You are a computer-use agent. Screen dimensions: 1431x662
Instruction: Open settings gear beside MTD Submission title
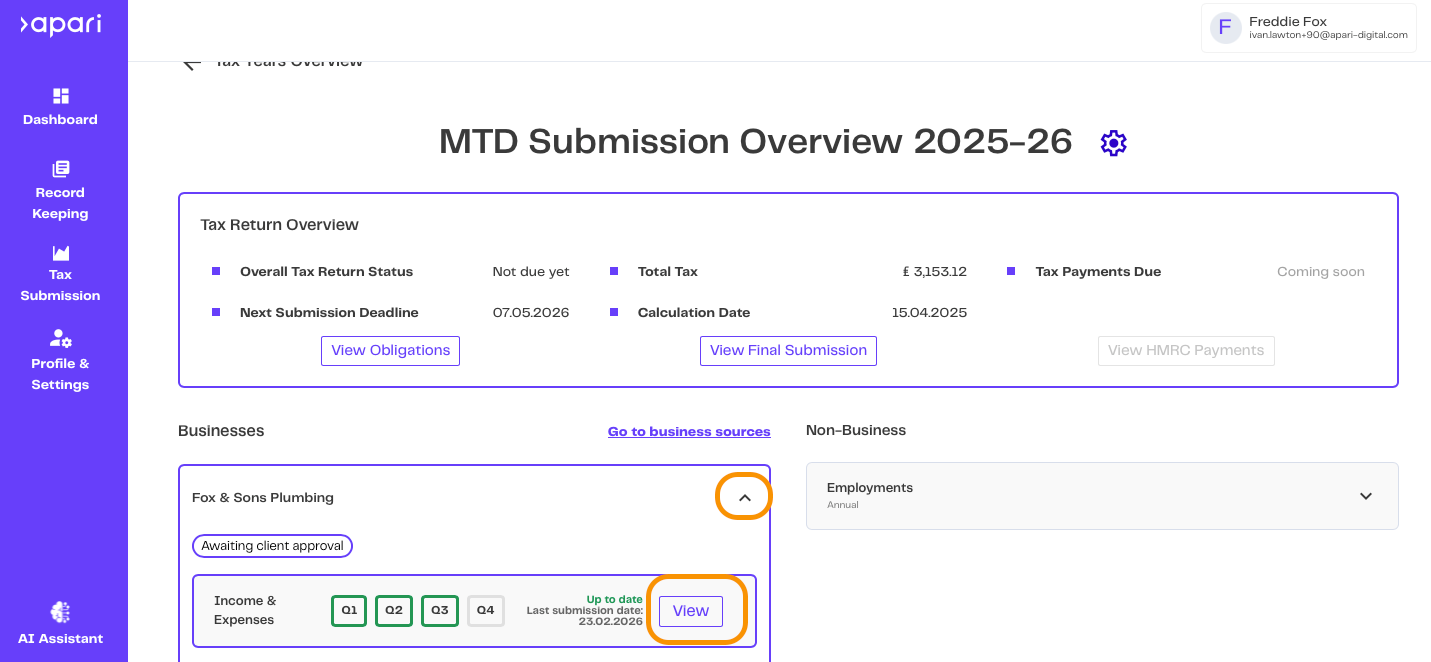[1113, 143]
